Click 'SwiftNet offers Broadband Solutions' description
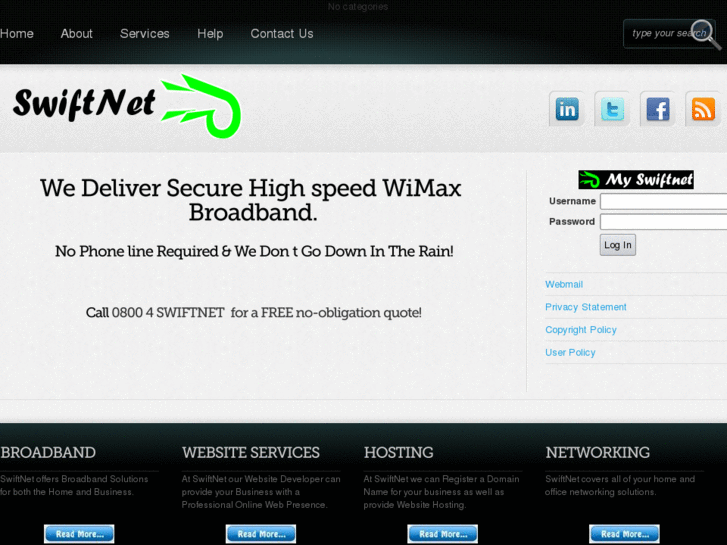Screen dimensions: 727x545 74,485
